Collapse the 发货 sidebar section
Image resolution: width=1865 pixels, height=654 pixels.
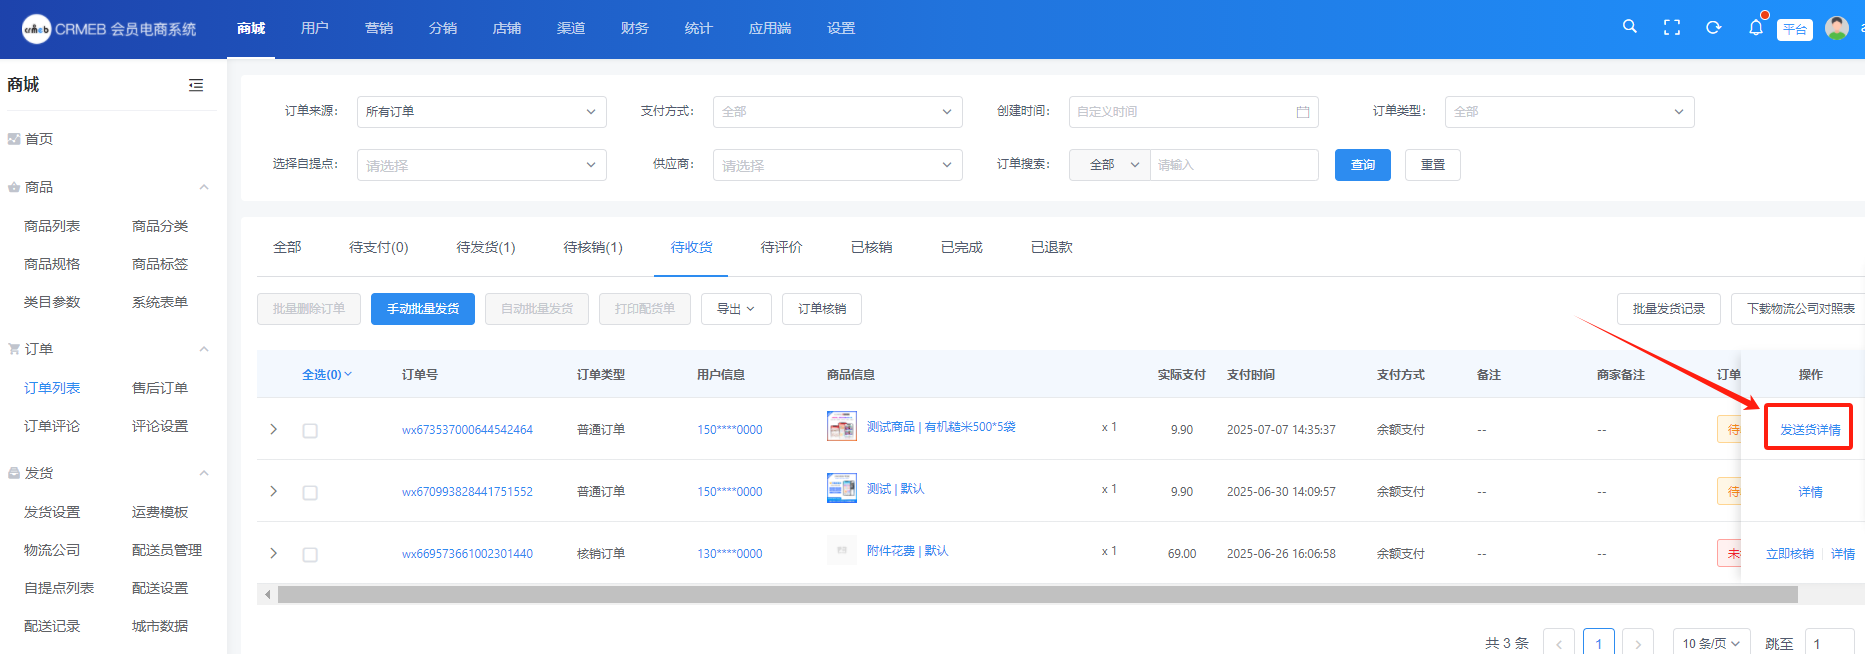coord(204,473)
